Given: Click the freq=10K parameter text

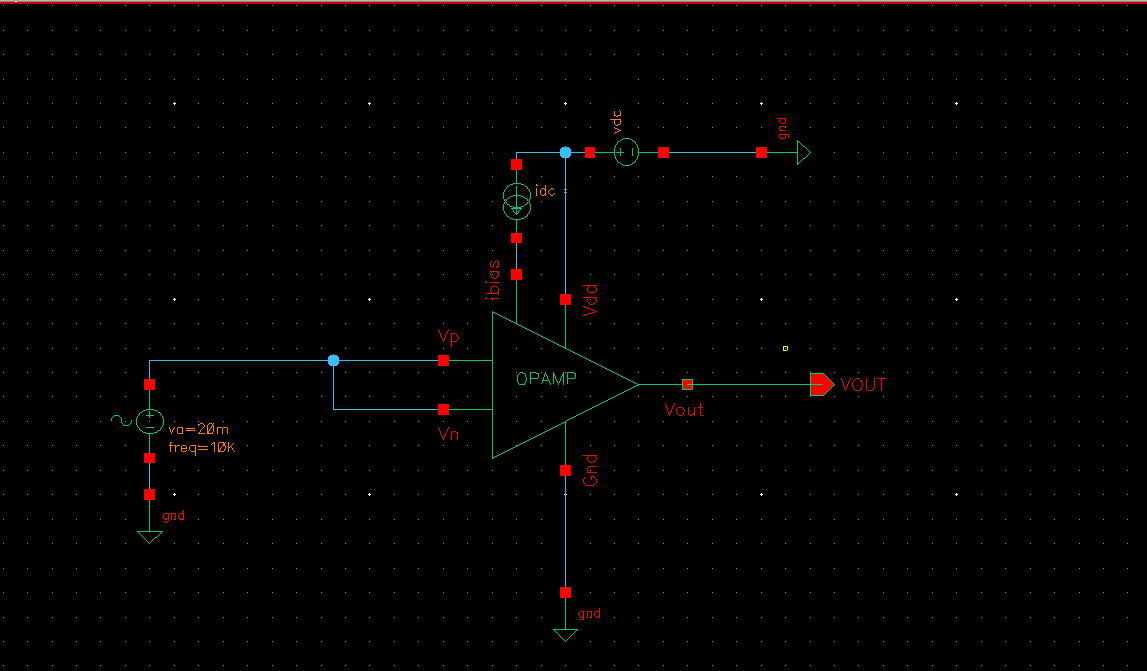Looking at the screenshot, I should tap(202, 447).
